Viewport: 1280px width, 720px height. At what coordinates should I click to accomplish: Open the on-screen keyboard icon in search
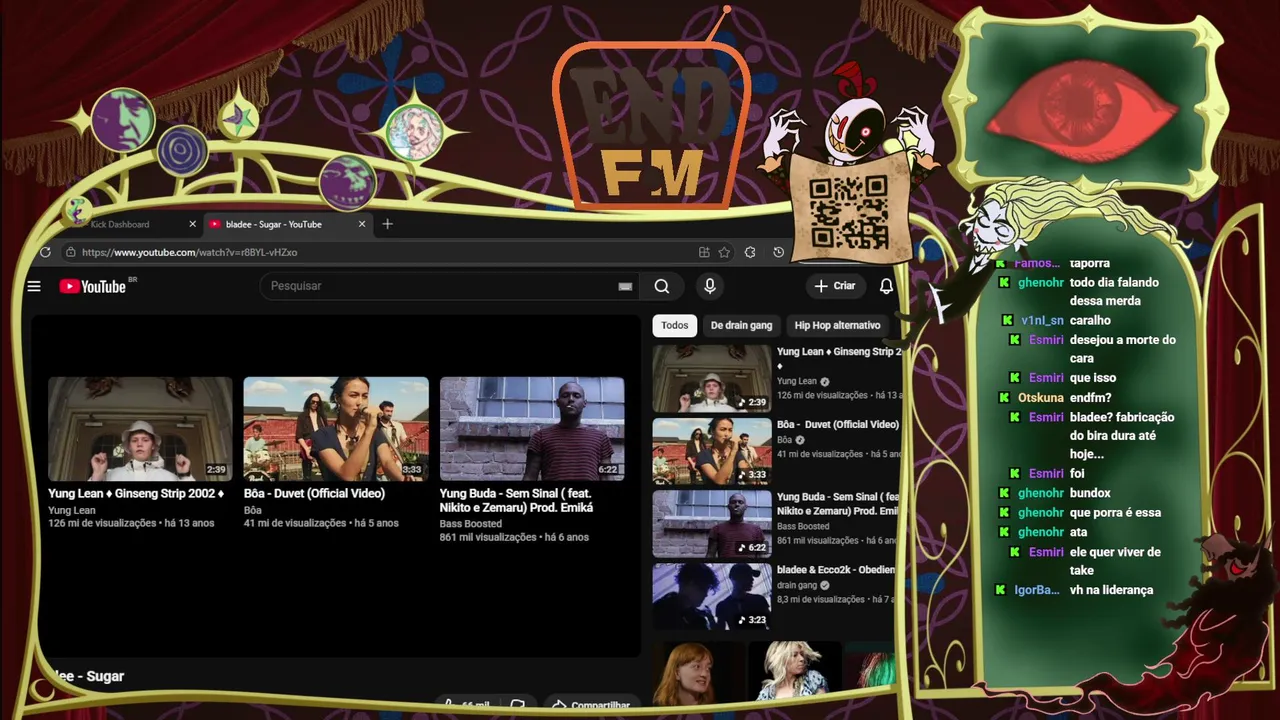625,286
